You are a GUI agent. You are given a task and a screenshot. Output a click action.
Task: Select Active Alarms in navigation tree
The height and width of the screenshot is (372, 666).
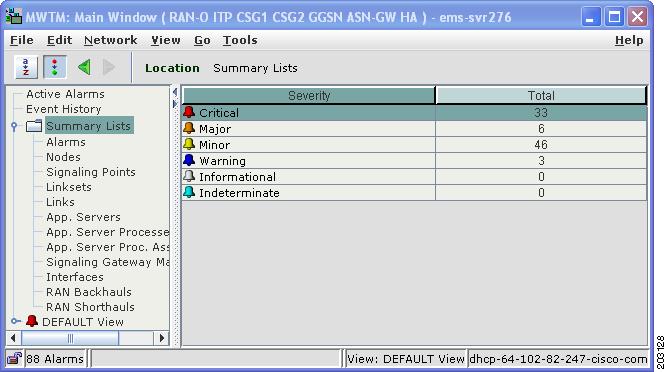tap(65, 94)
